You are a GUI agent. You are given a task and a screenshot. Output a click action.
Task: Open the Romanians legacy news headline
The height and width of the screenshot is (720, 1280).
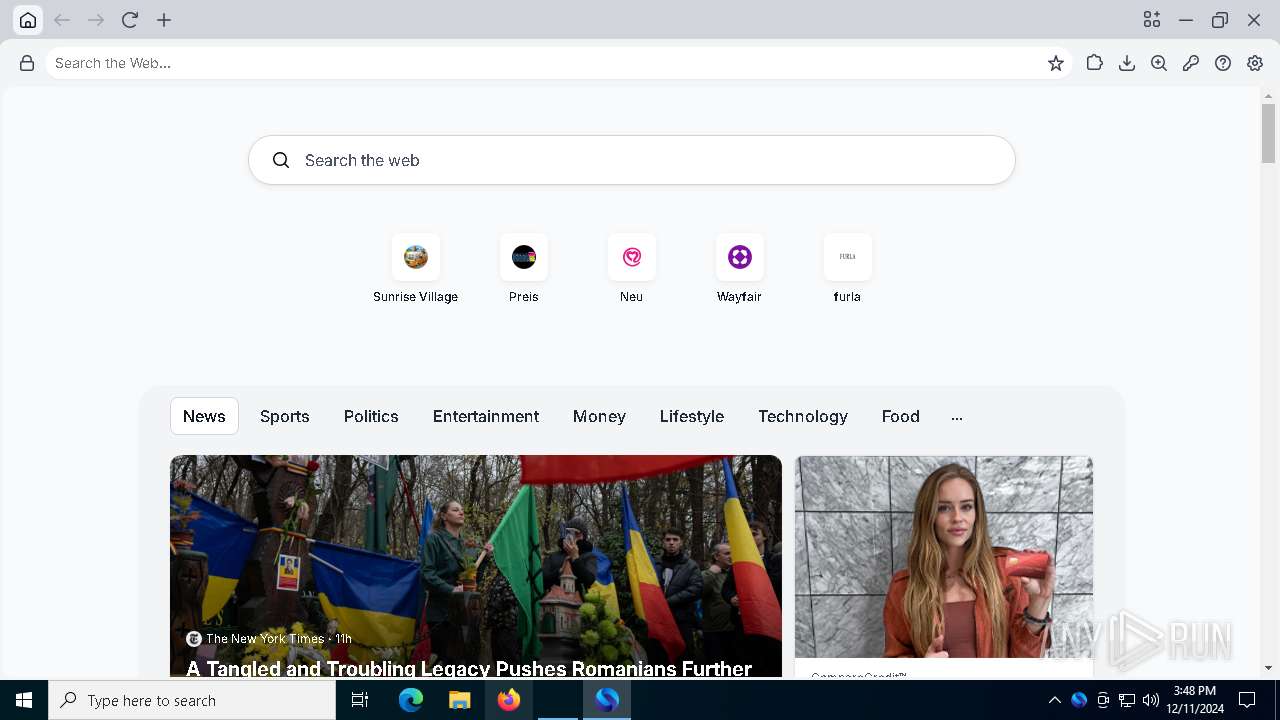pos(469,668)
